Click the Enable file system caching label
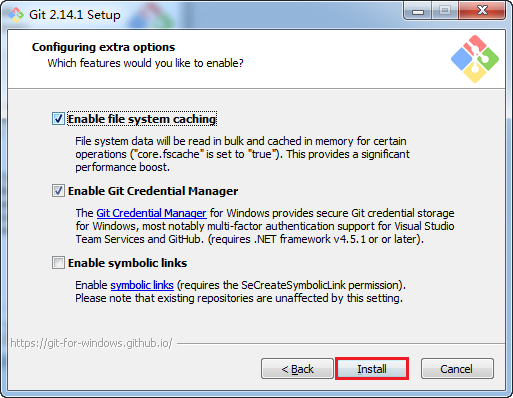Viewport: 513px width, 398px height. coord(142,119)
